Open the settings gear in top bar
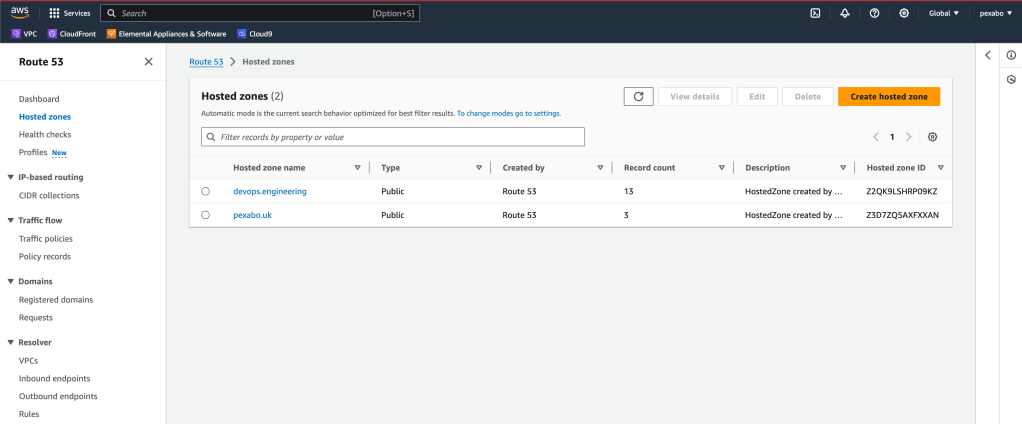 (x=904, y=13)
